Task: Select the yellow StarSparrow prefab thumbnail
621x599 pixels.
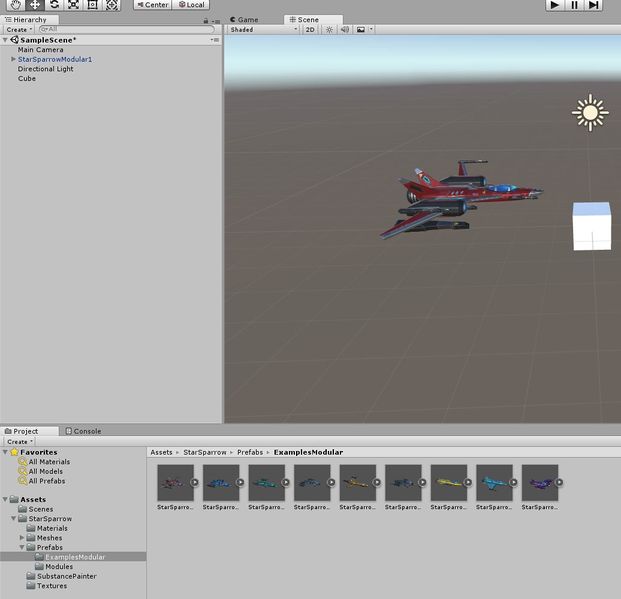Action: click(449, 483)
